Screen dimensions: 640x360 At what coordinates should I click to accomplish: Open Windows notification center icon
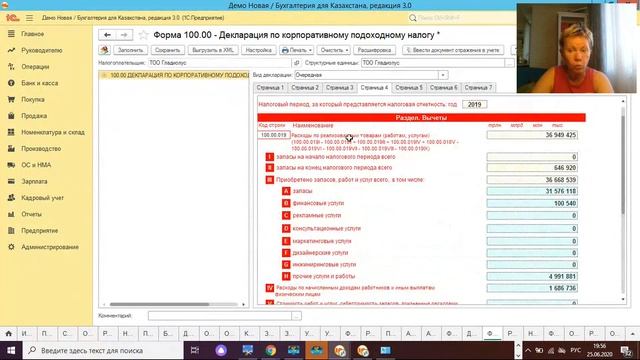point(625,350)
